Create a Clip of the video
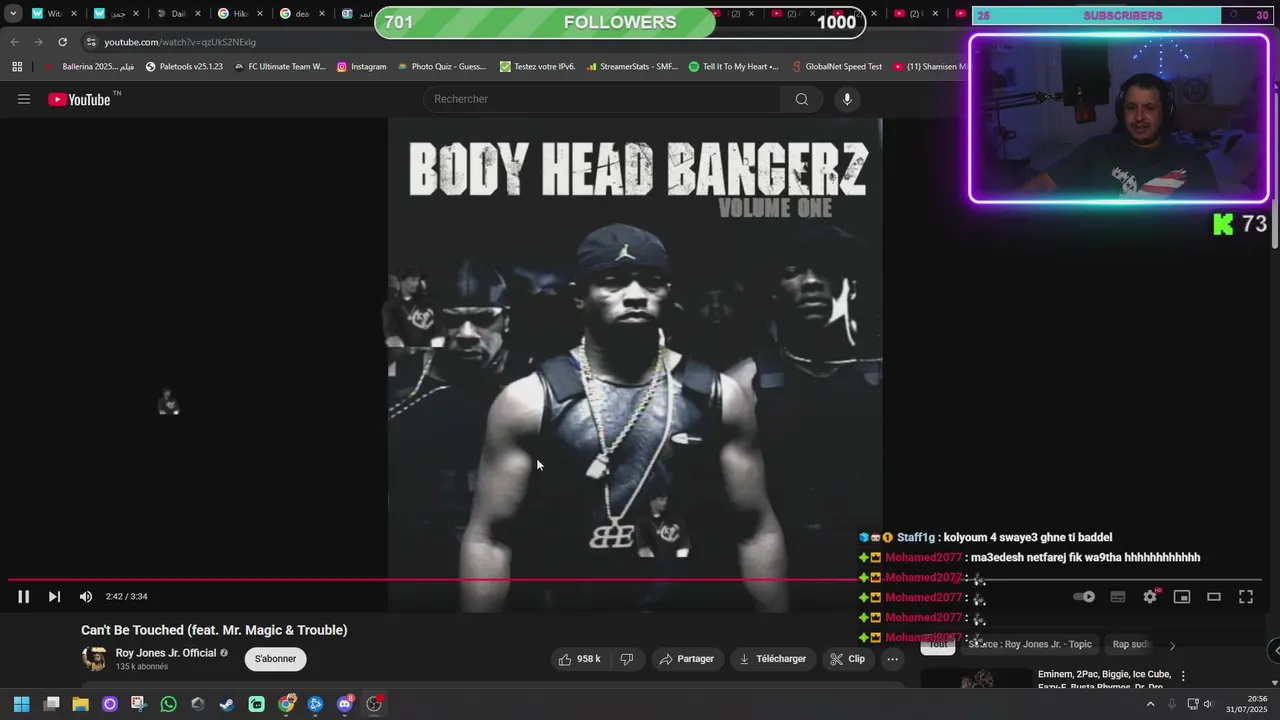Screen dimensions: 1280x720 pyautogui.click(x=848, y=659)
